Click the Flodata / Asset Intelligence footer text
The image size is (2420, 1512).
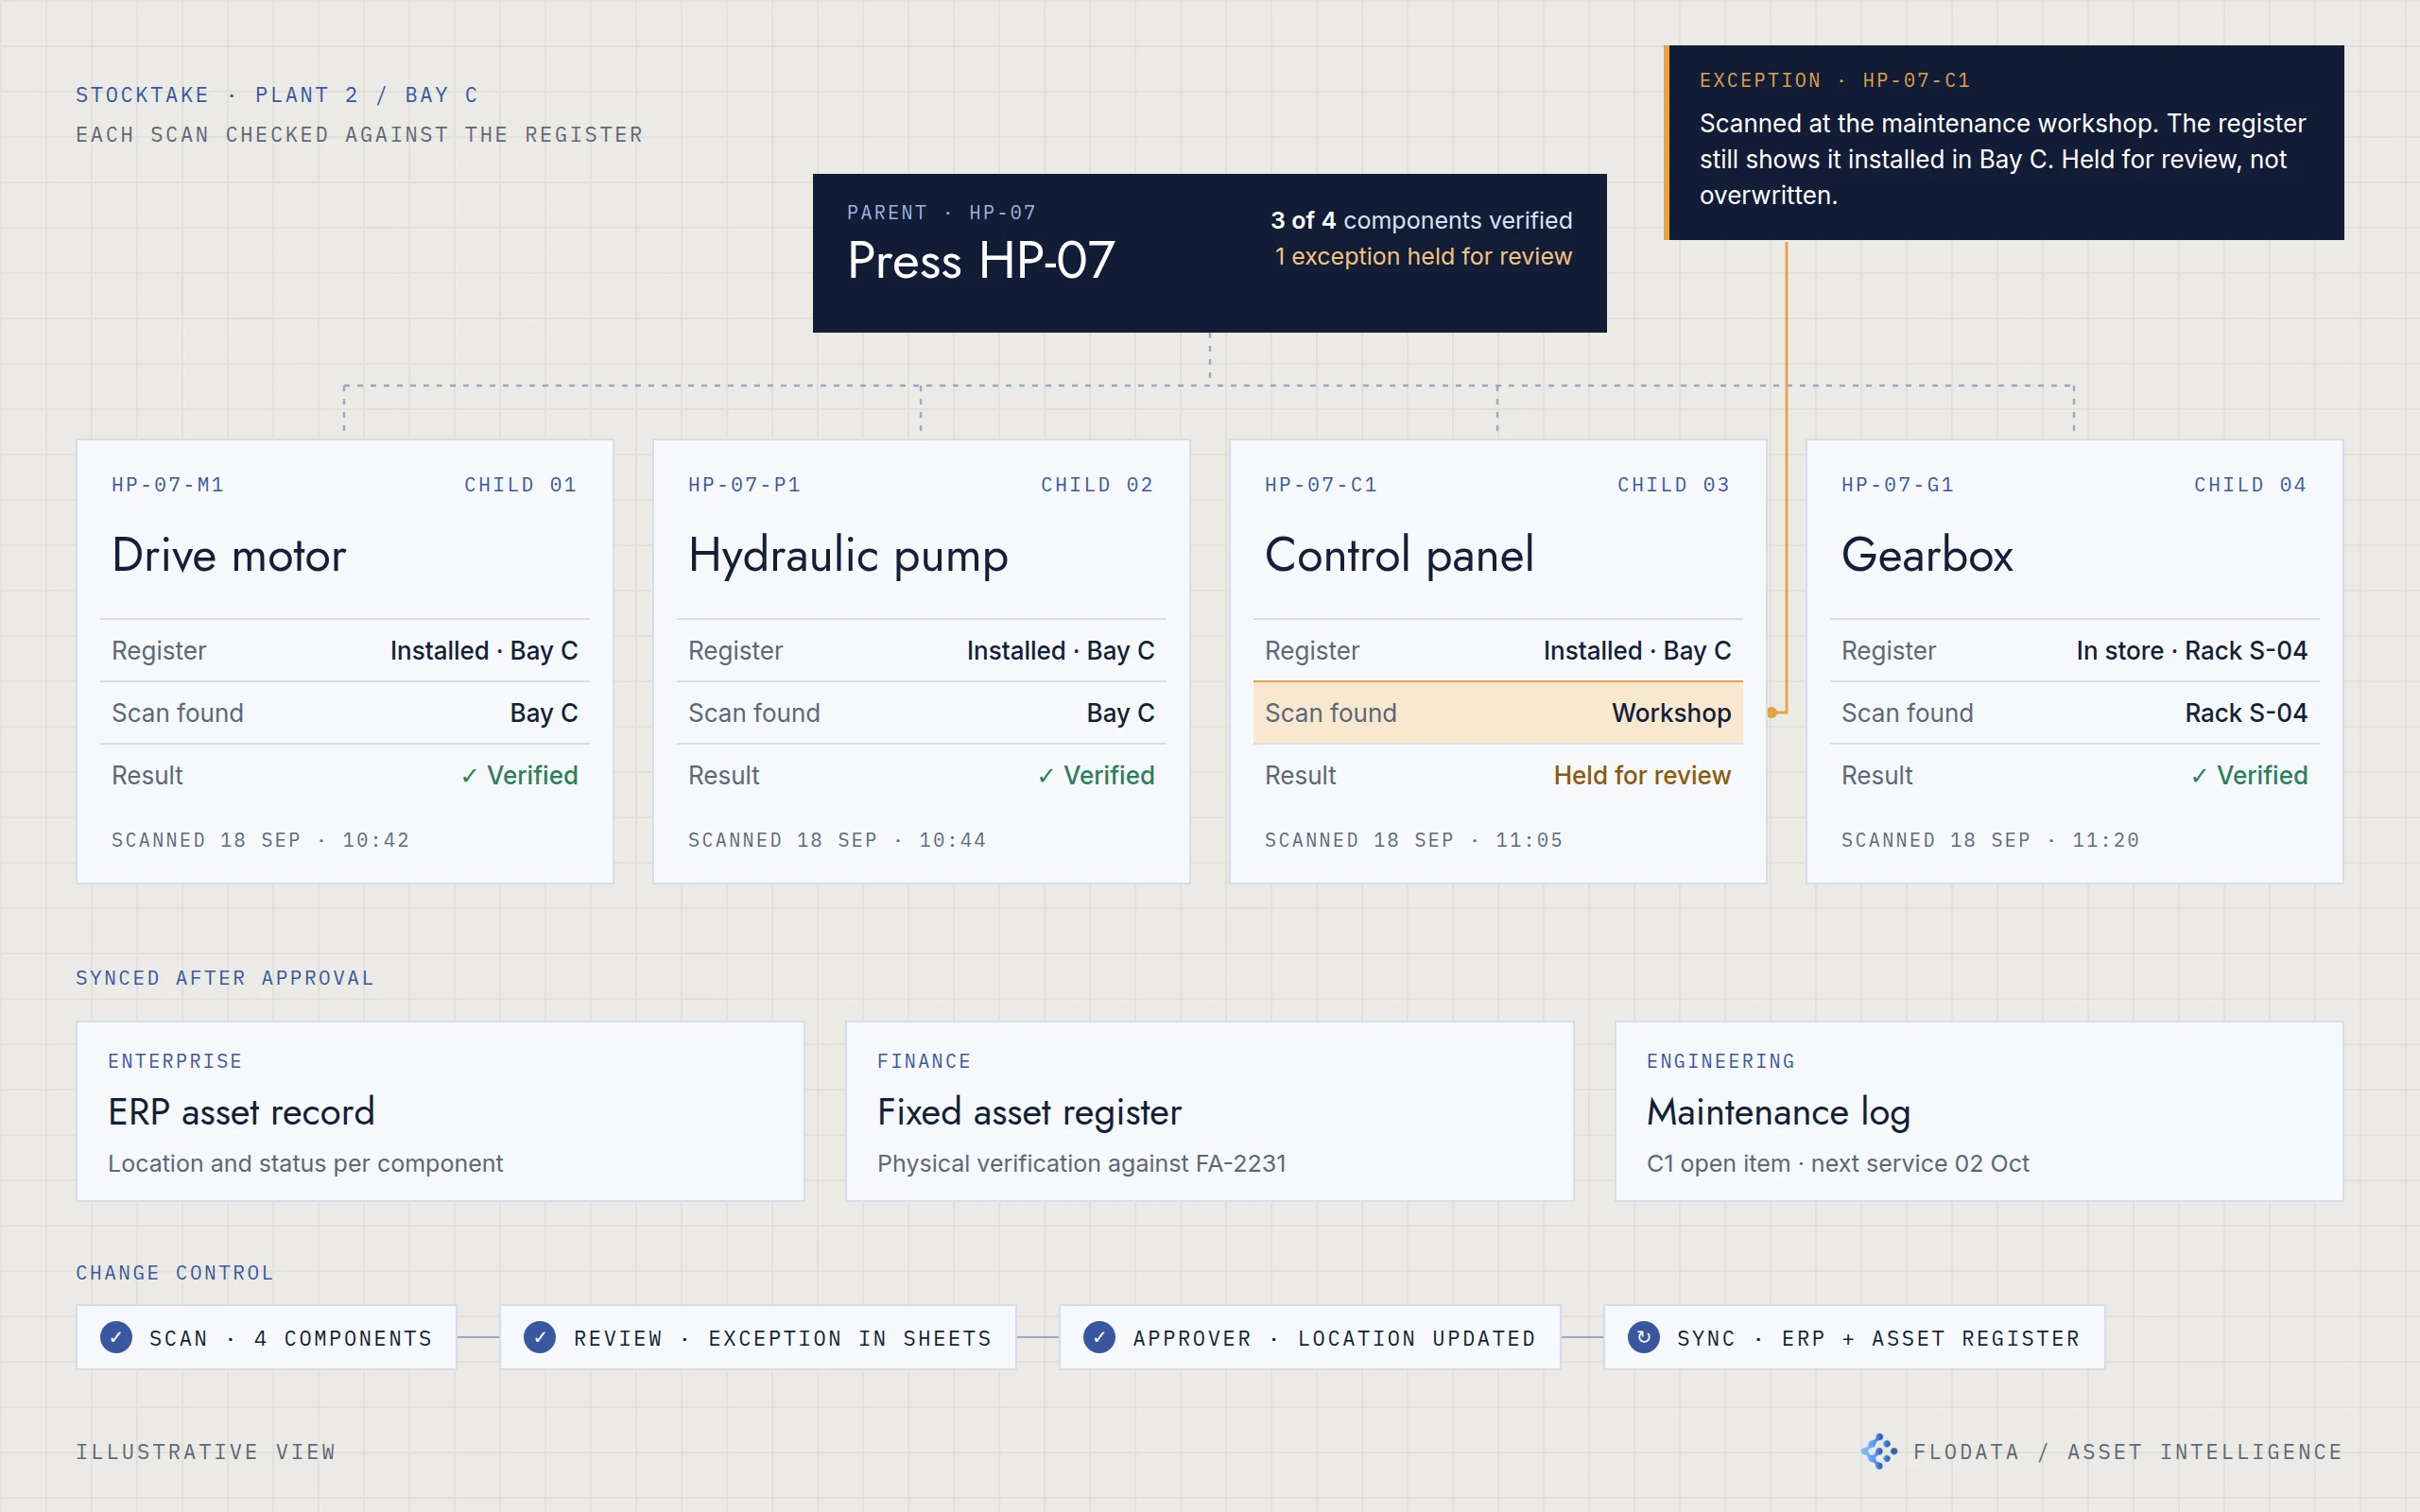(2127, 1452)
